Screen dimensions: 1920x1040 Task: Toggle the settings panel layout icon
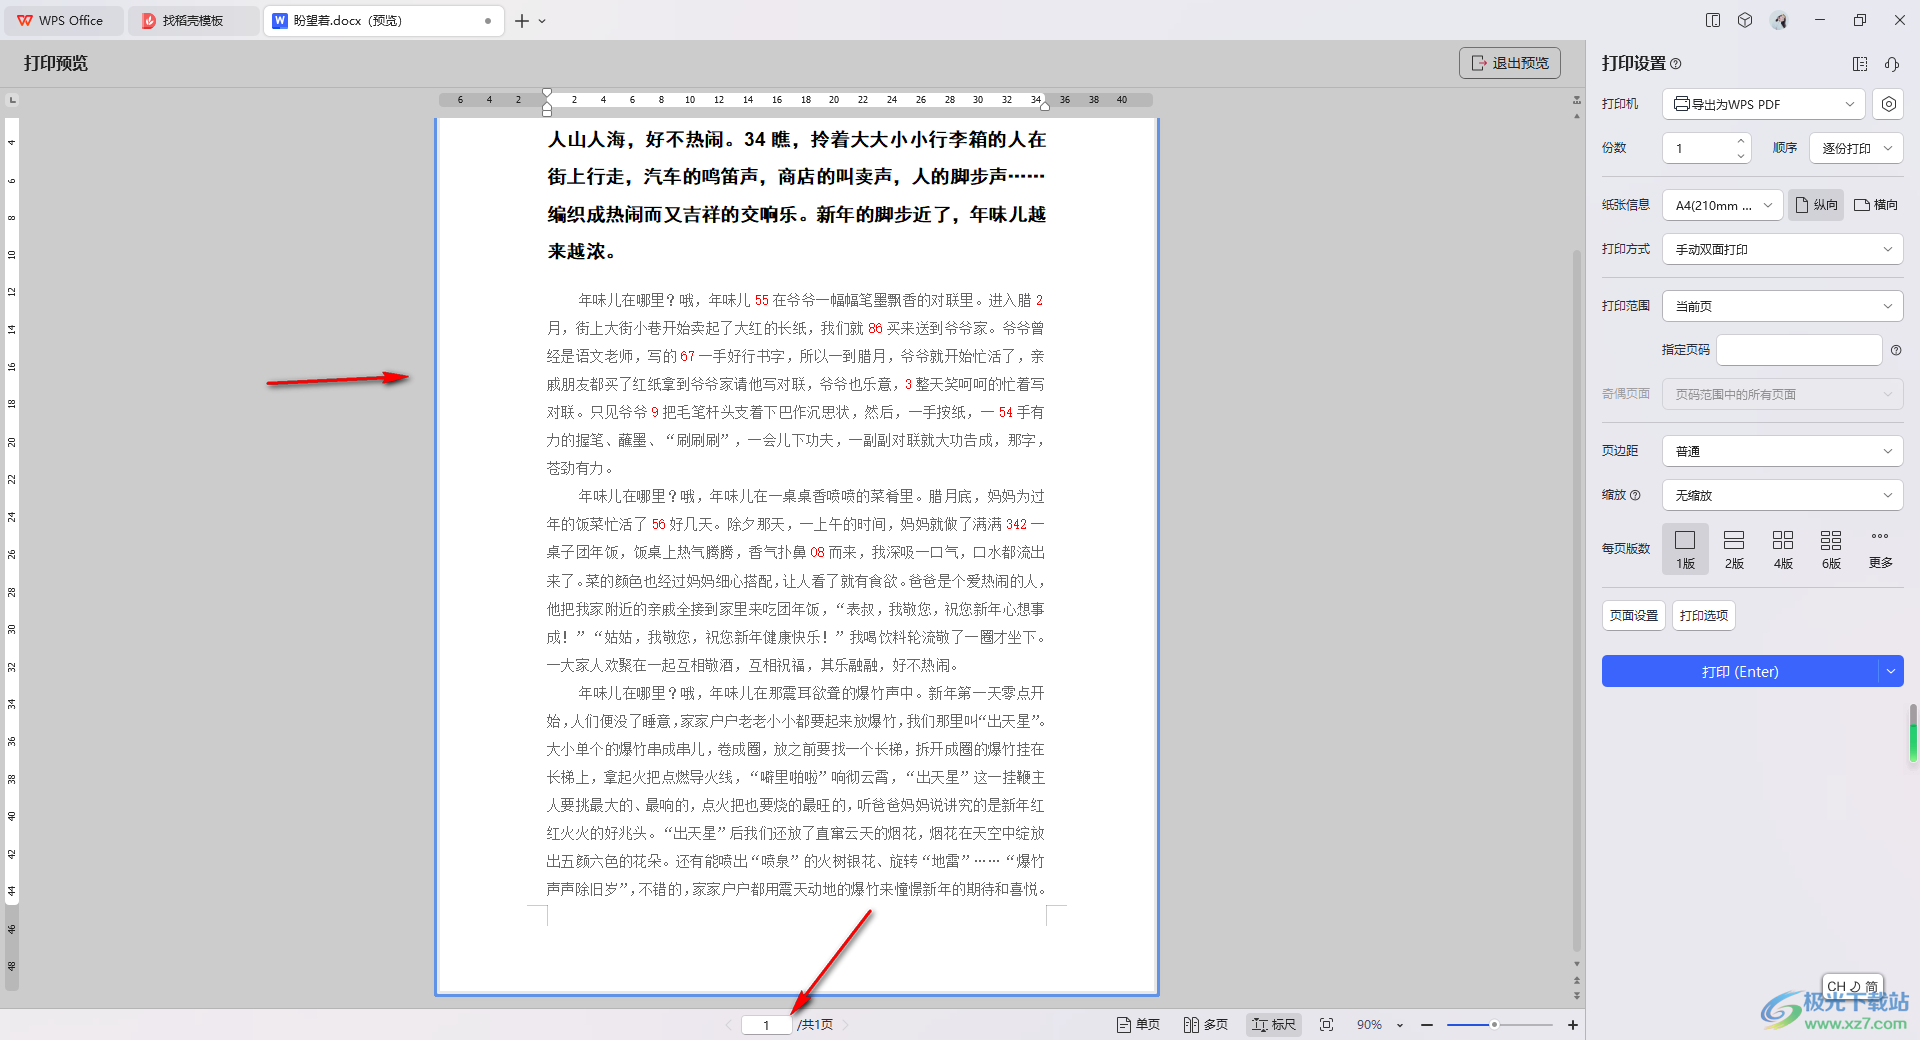tap(1859, 64)
